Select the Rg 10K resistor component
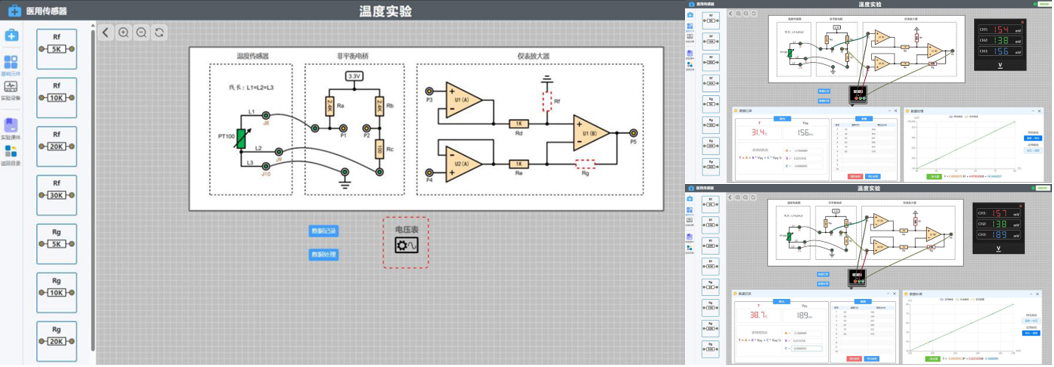The height and width of the screenshot is (367, 1054). coord(56,292)
